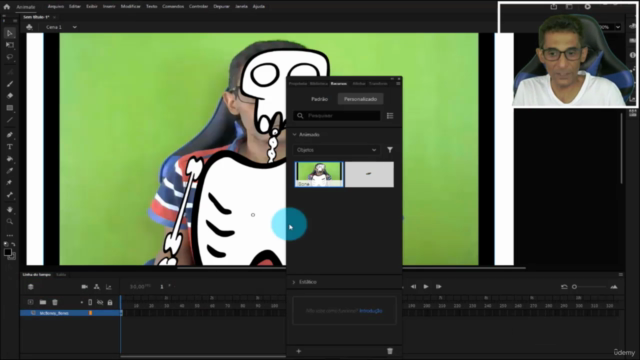The image size is (640, 360).
Task: Select the Personalizado assets option
Action: pyautogui.click(x=360, y=99)
